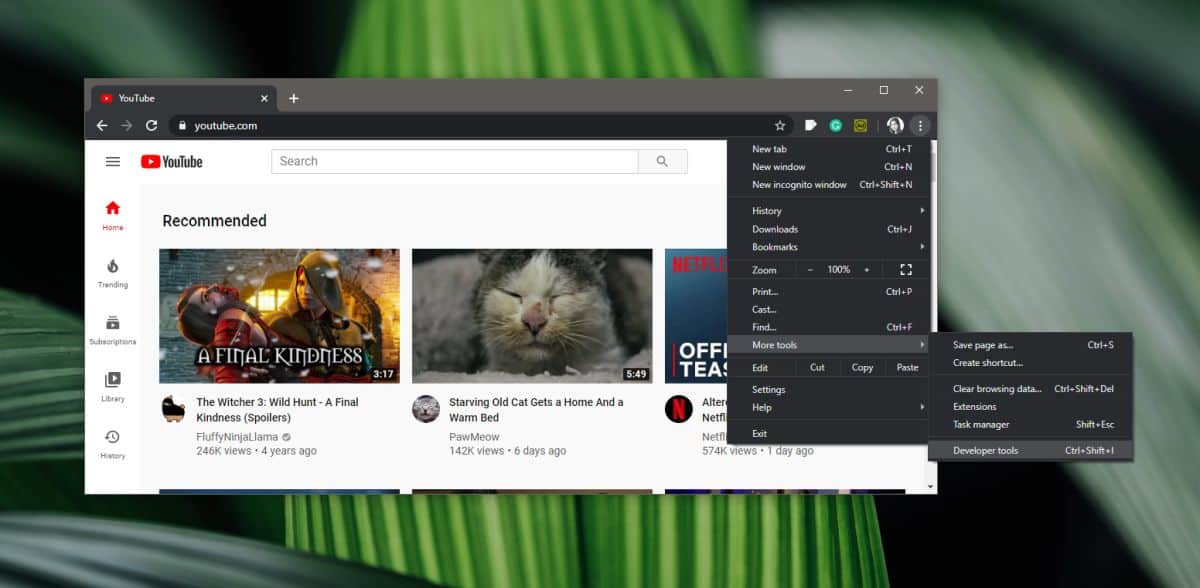Viewport: 1200px width, 588px height.
Task: Click the yellow square extension icon
Action: tap(860, 126)
